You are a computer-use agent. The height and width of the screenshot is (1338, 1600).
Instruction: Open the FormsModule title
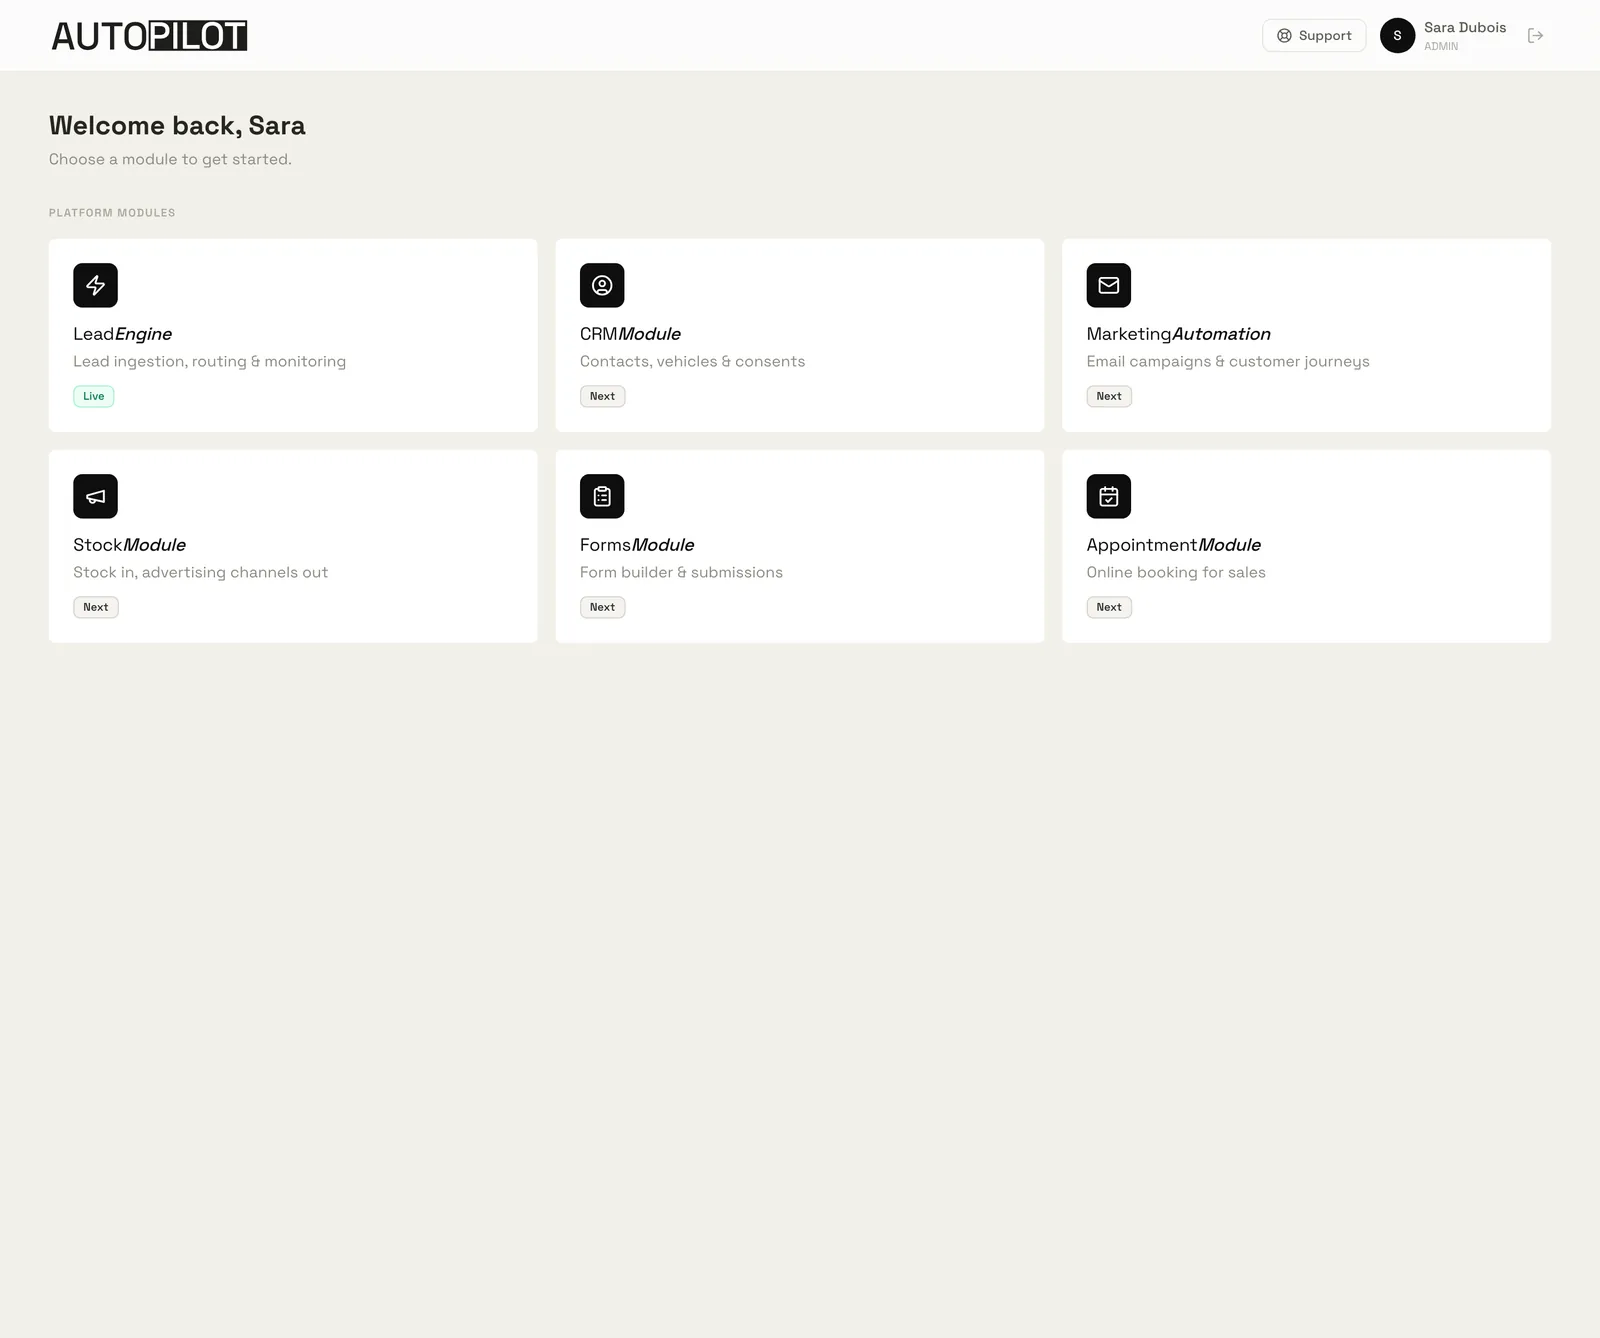(x=637, y=545)
